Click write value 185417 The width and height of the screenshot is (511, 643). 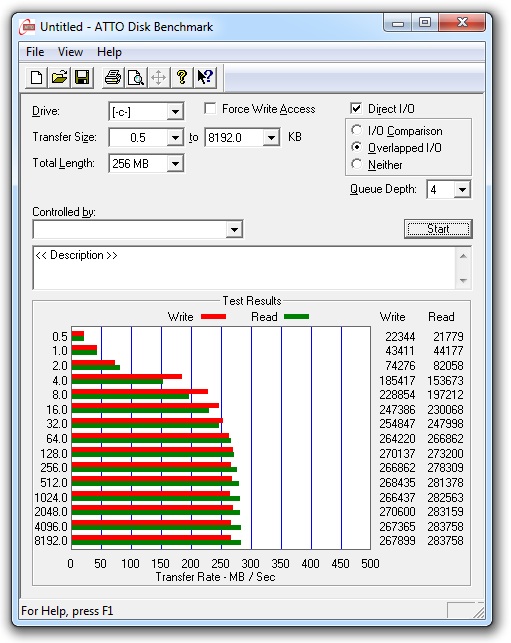coord(397,381)
